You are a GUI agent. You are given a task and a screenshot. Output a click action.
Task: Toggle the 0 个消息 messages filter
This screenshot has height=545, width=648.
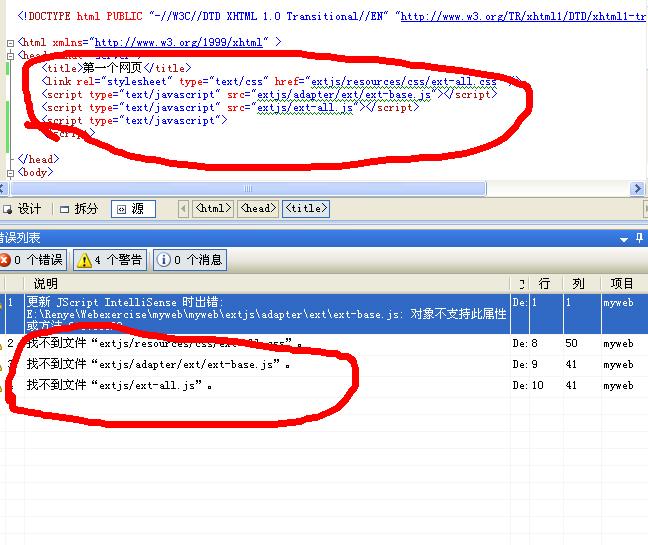pyautogui.click(x=190, y=260)
